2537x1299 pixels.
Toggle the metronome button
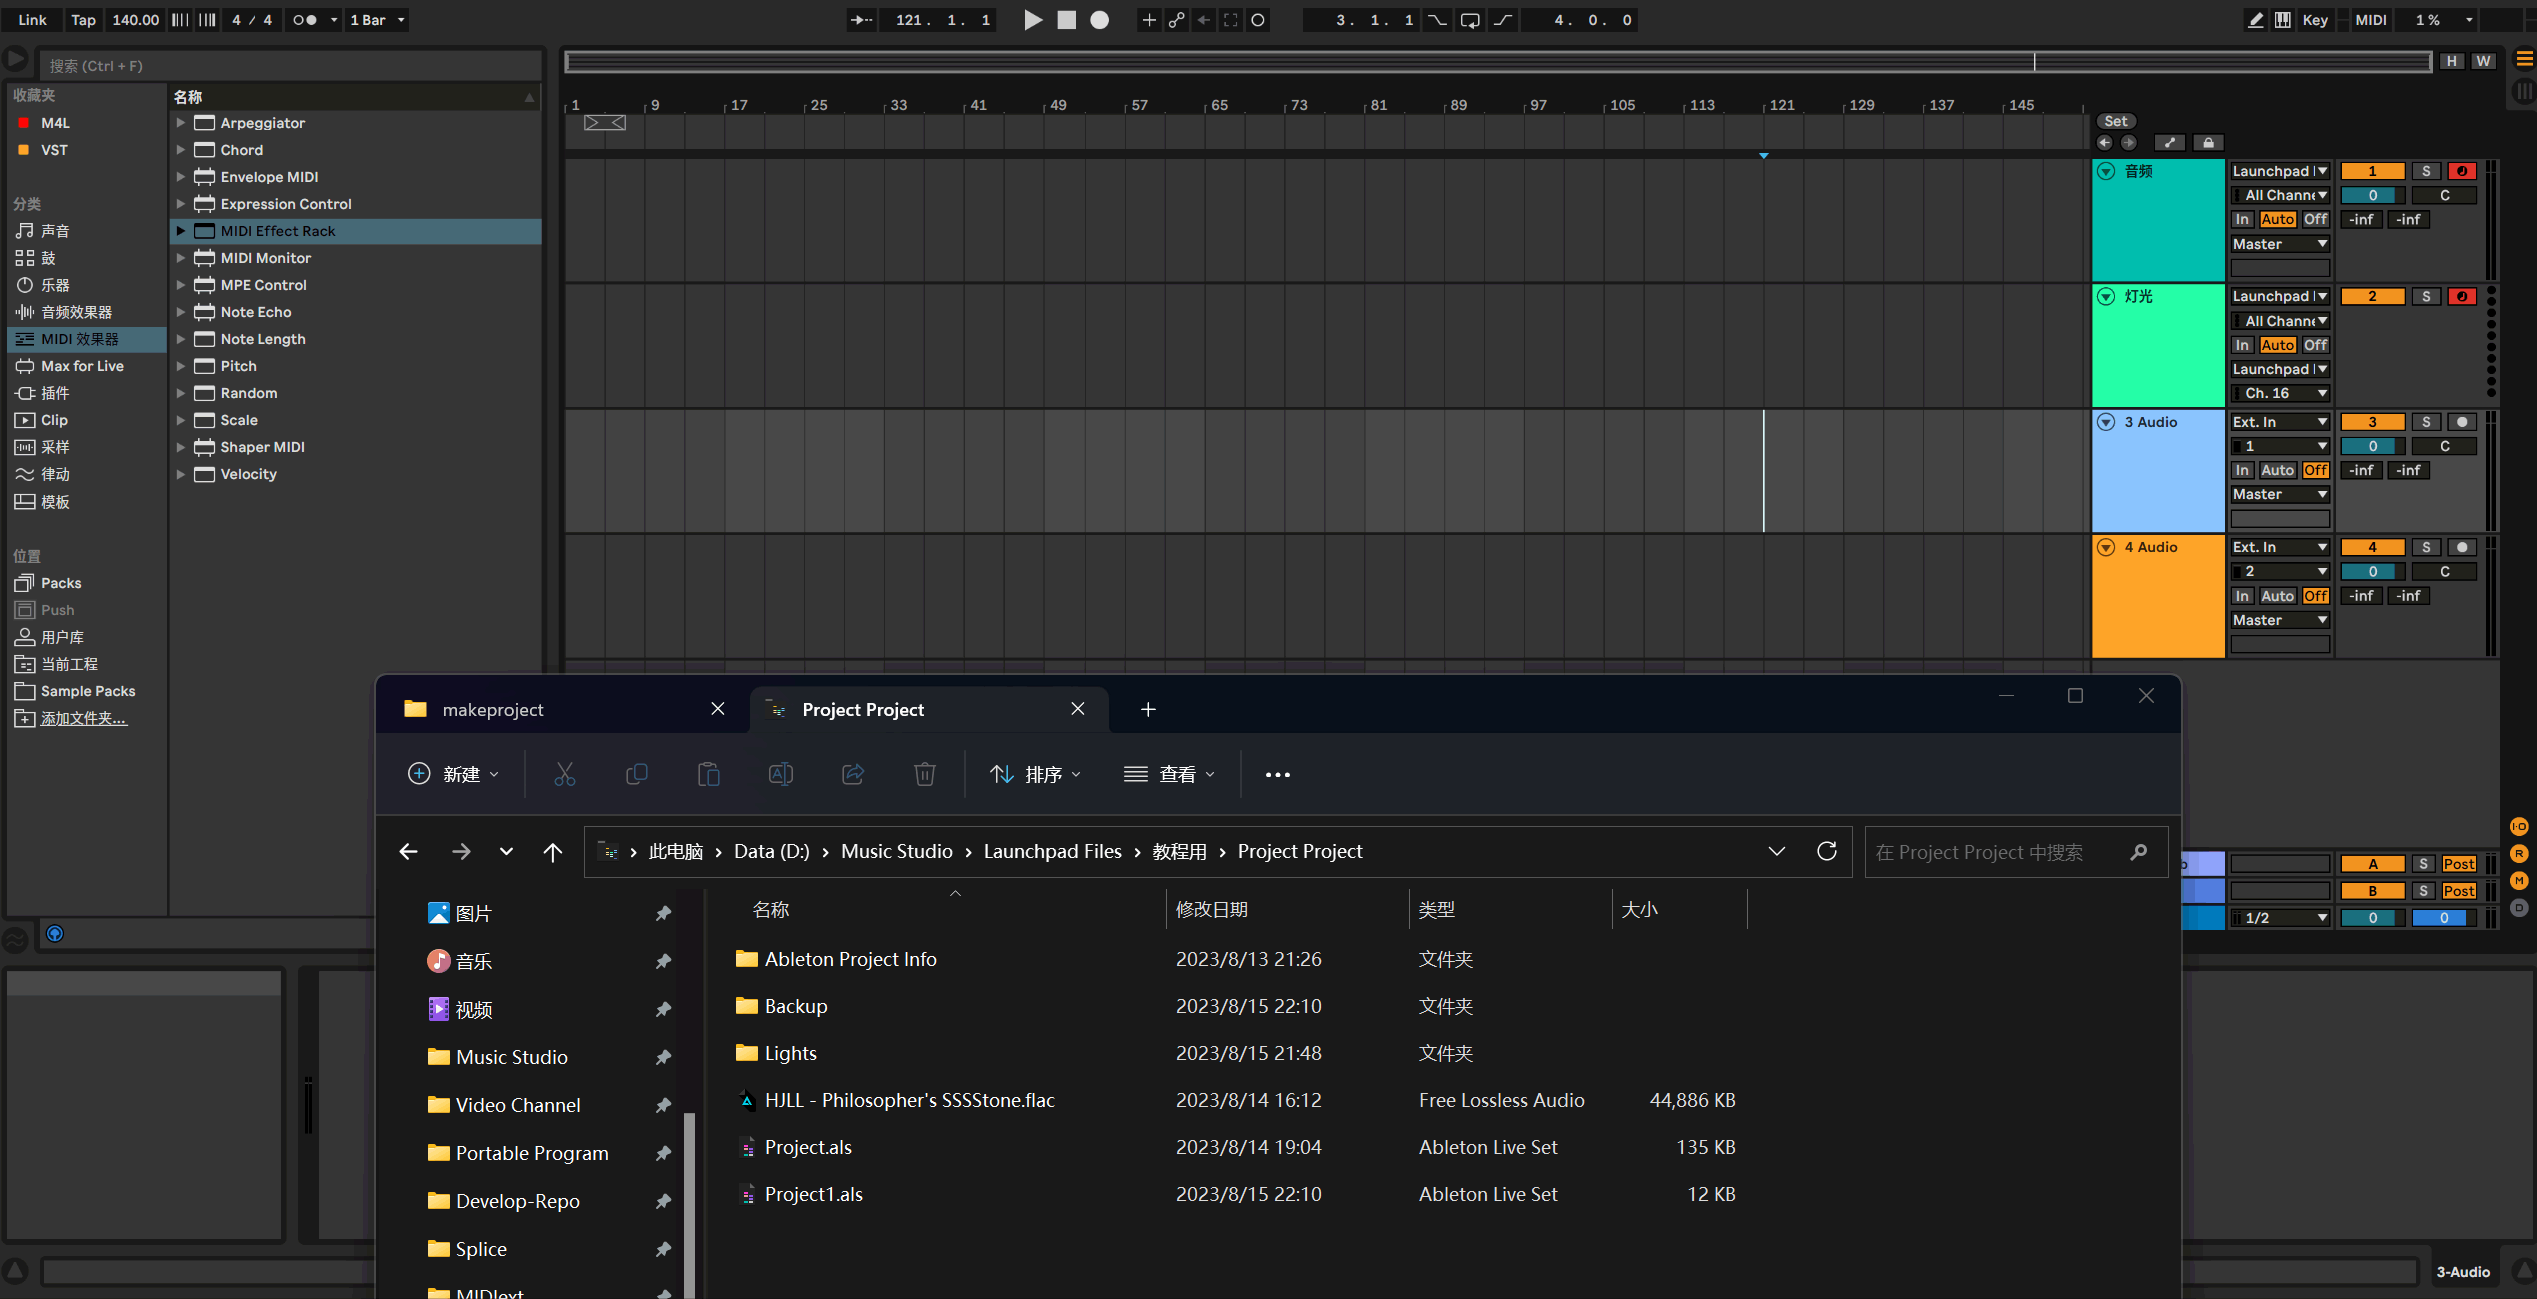tap(304, 20)
